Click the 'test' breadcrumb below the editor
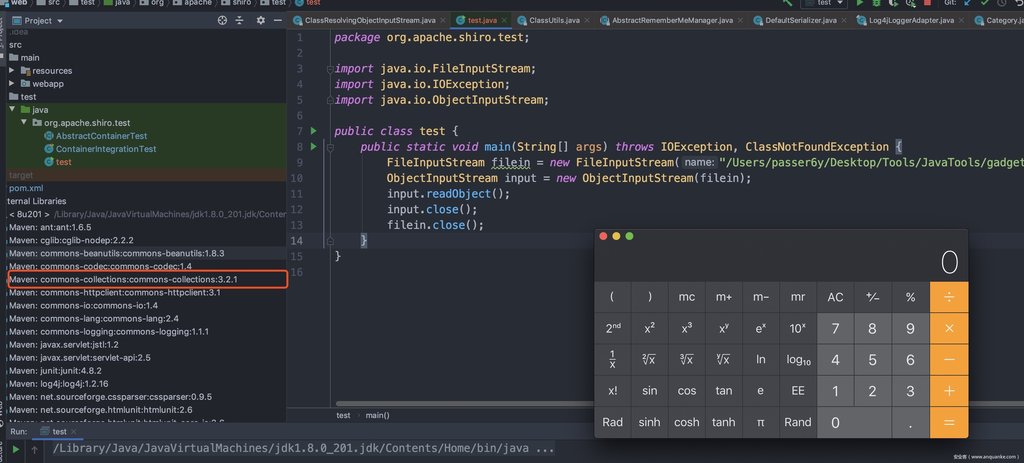This screenshot has height=463, width=1024. tap(344, 415)
